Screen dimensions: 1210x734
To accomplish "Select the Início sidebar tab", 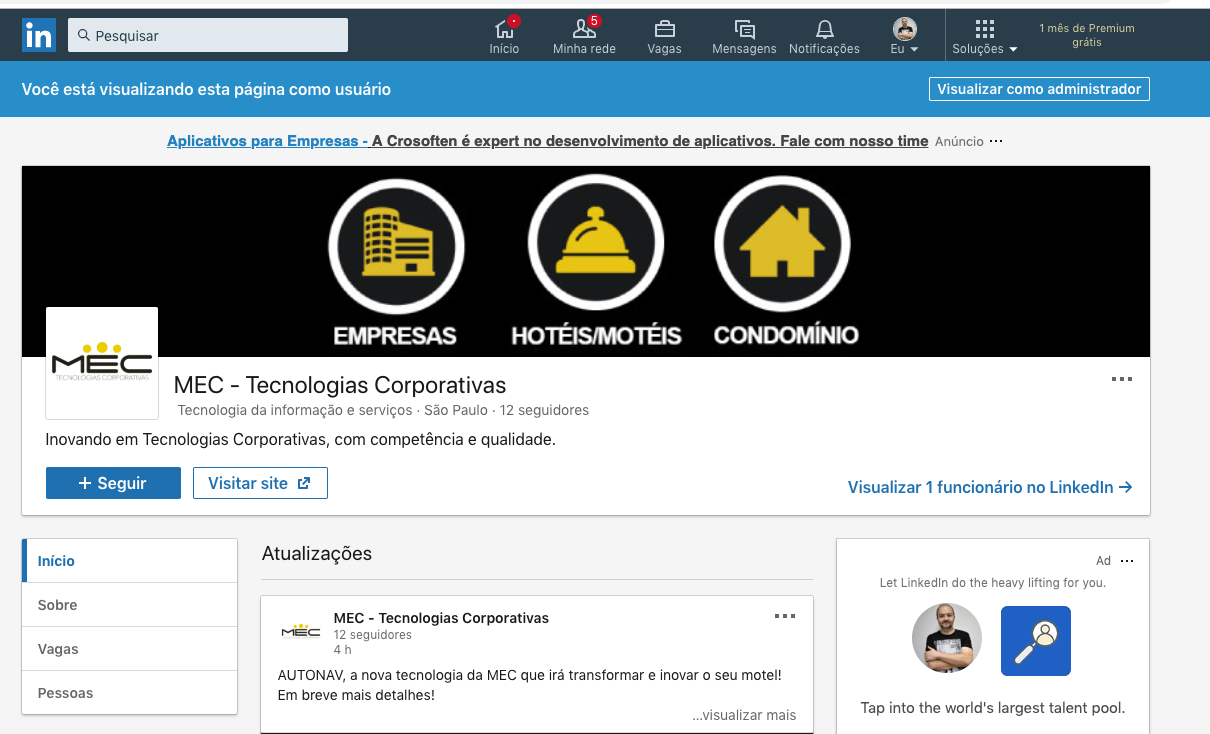I will click(x=130, y=561).
